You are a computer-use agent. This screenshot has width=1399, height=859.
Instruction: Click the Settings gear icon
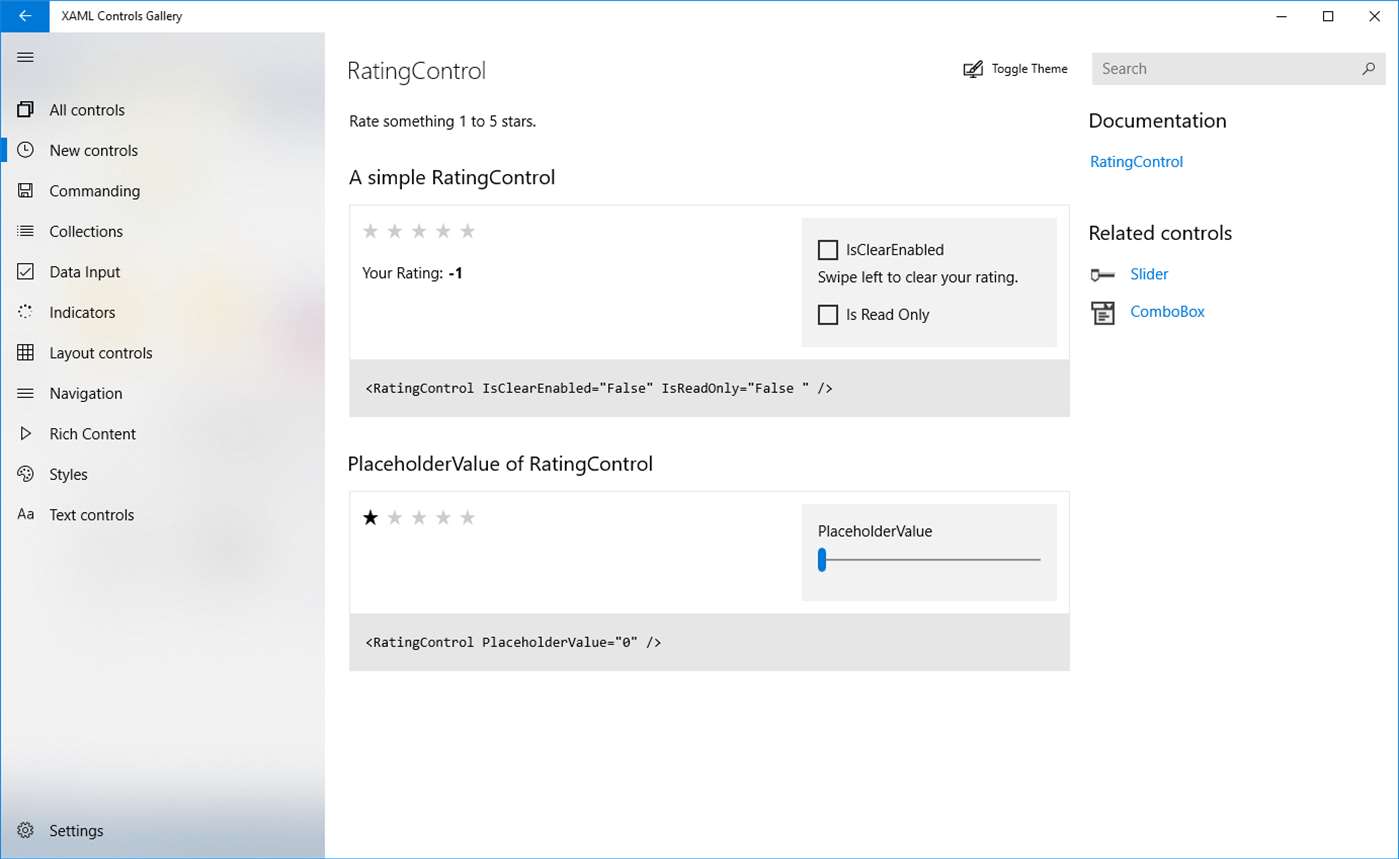[26, 831]
